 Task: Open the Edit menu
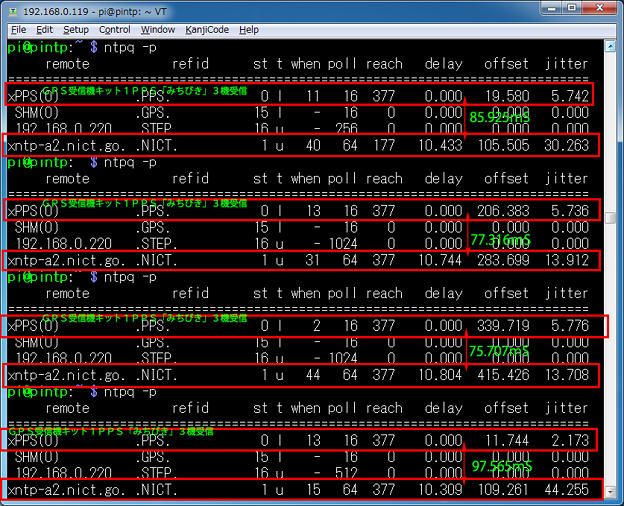click(44, 30)
